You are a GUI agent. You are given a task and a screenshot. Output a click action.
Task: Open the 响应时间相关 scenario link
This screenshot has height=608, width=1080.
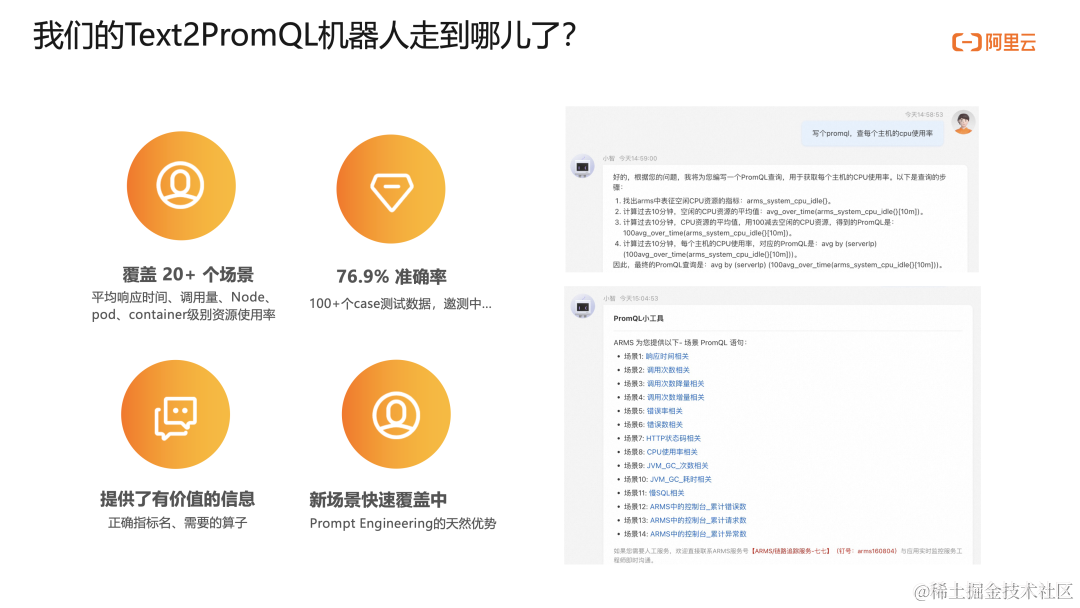click(667, 357)
